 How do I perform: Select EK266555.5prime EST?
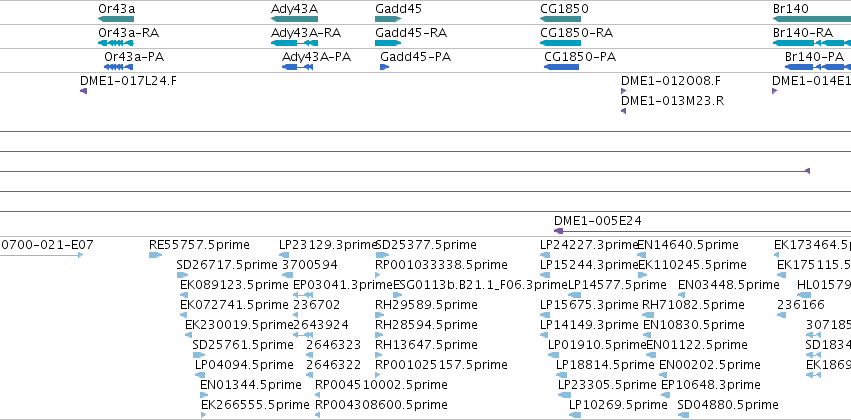click(x=204, y=415)
